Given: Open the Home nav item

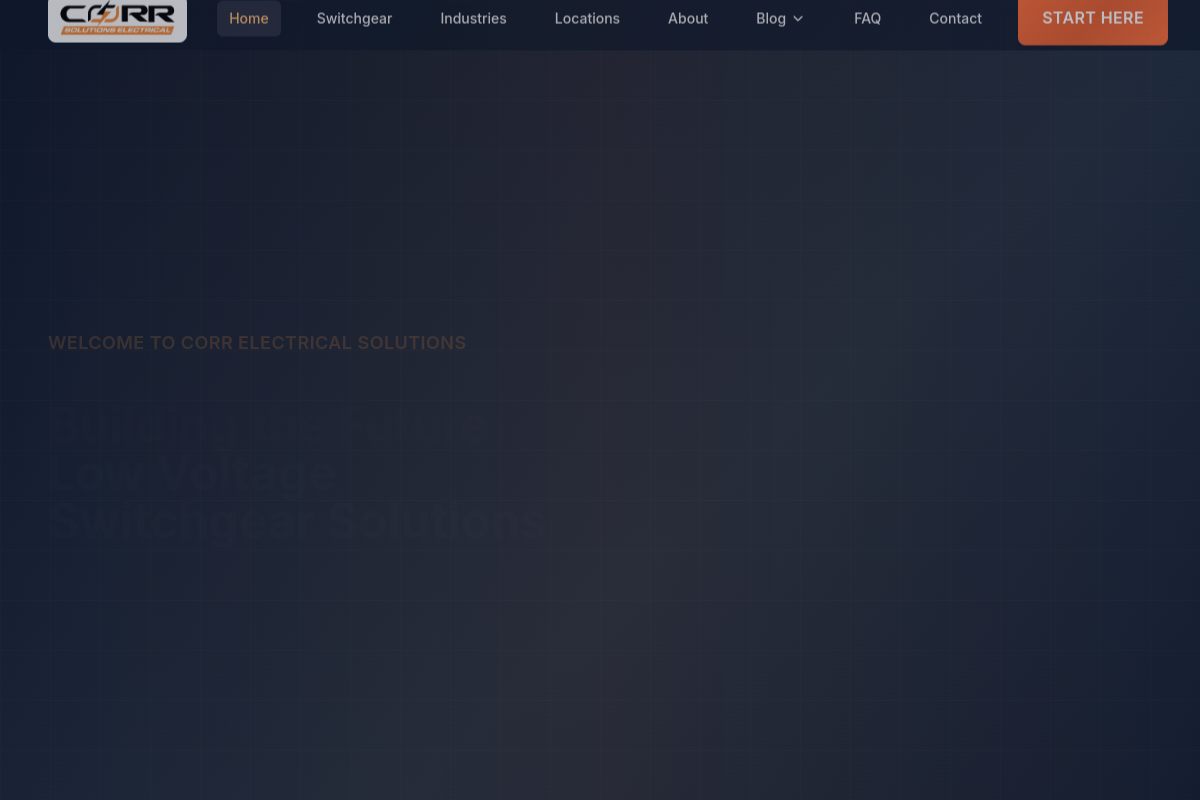Looking at the screenshot, I should click(249, 18).
